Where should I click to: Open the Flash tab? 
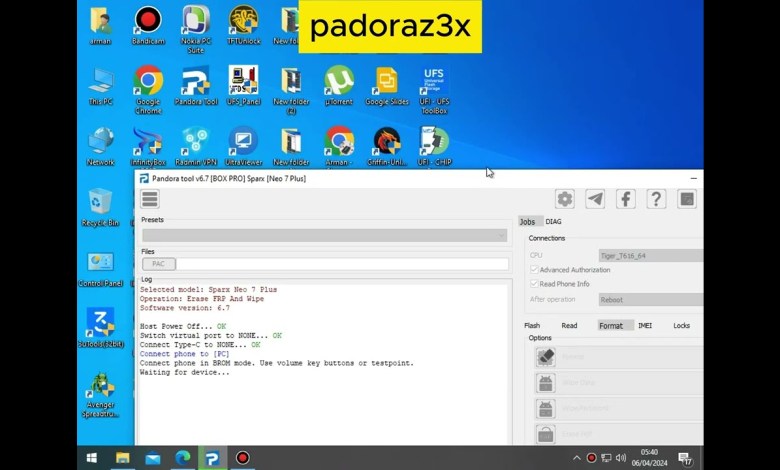(x=532, y=325)
